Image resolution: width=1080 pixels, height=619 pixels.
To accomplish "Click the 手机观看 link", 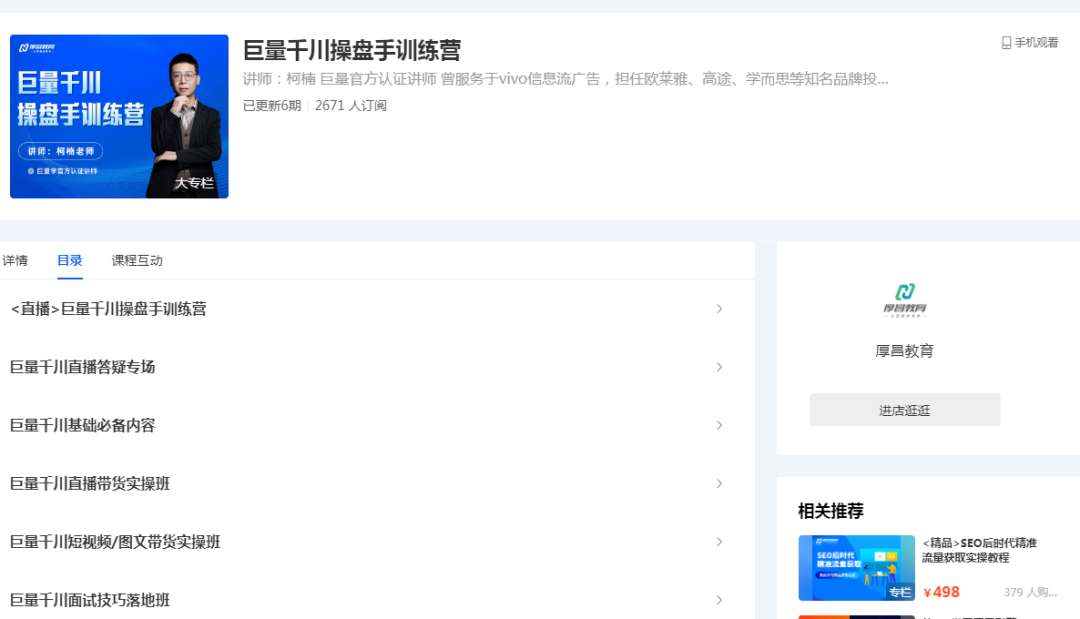I will coord(1036,43).
